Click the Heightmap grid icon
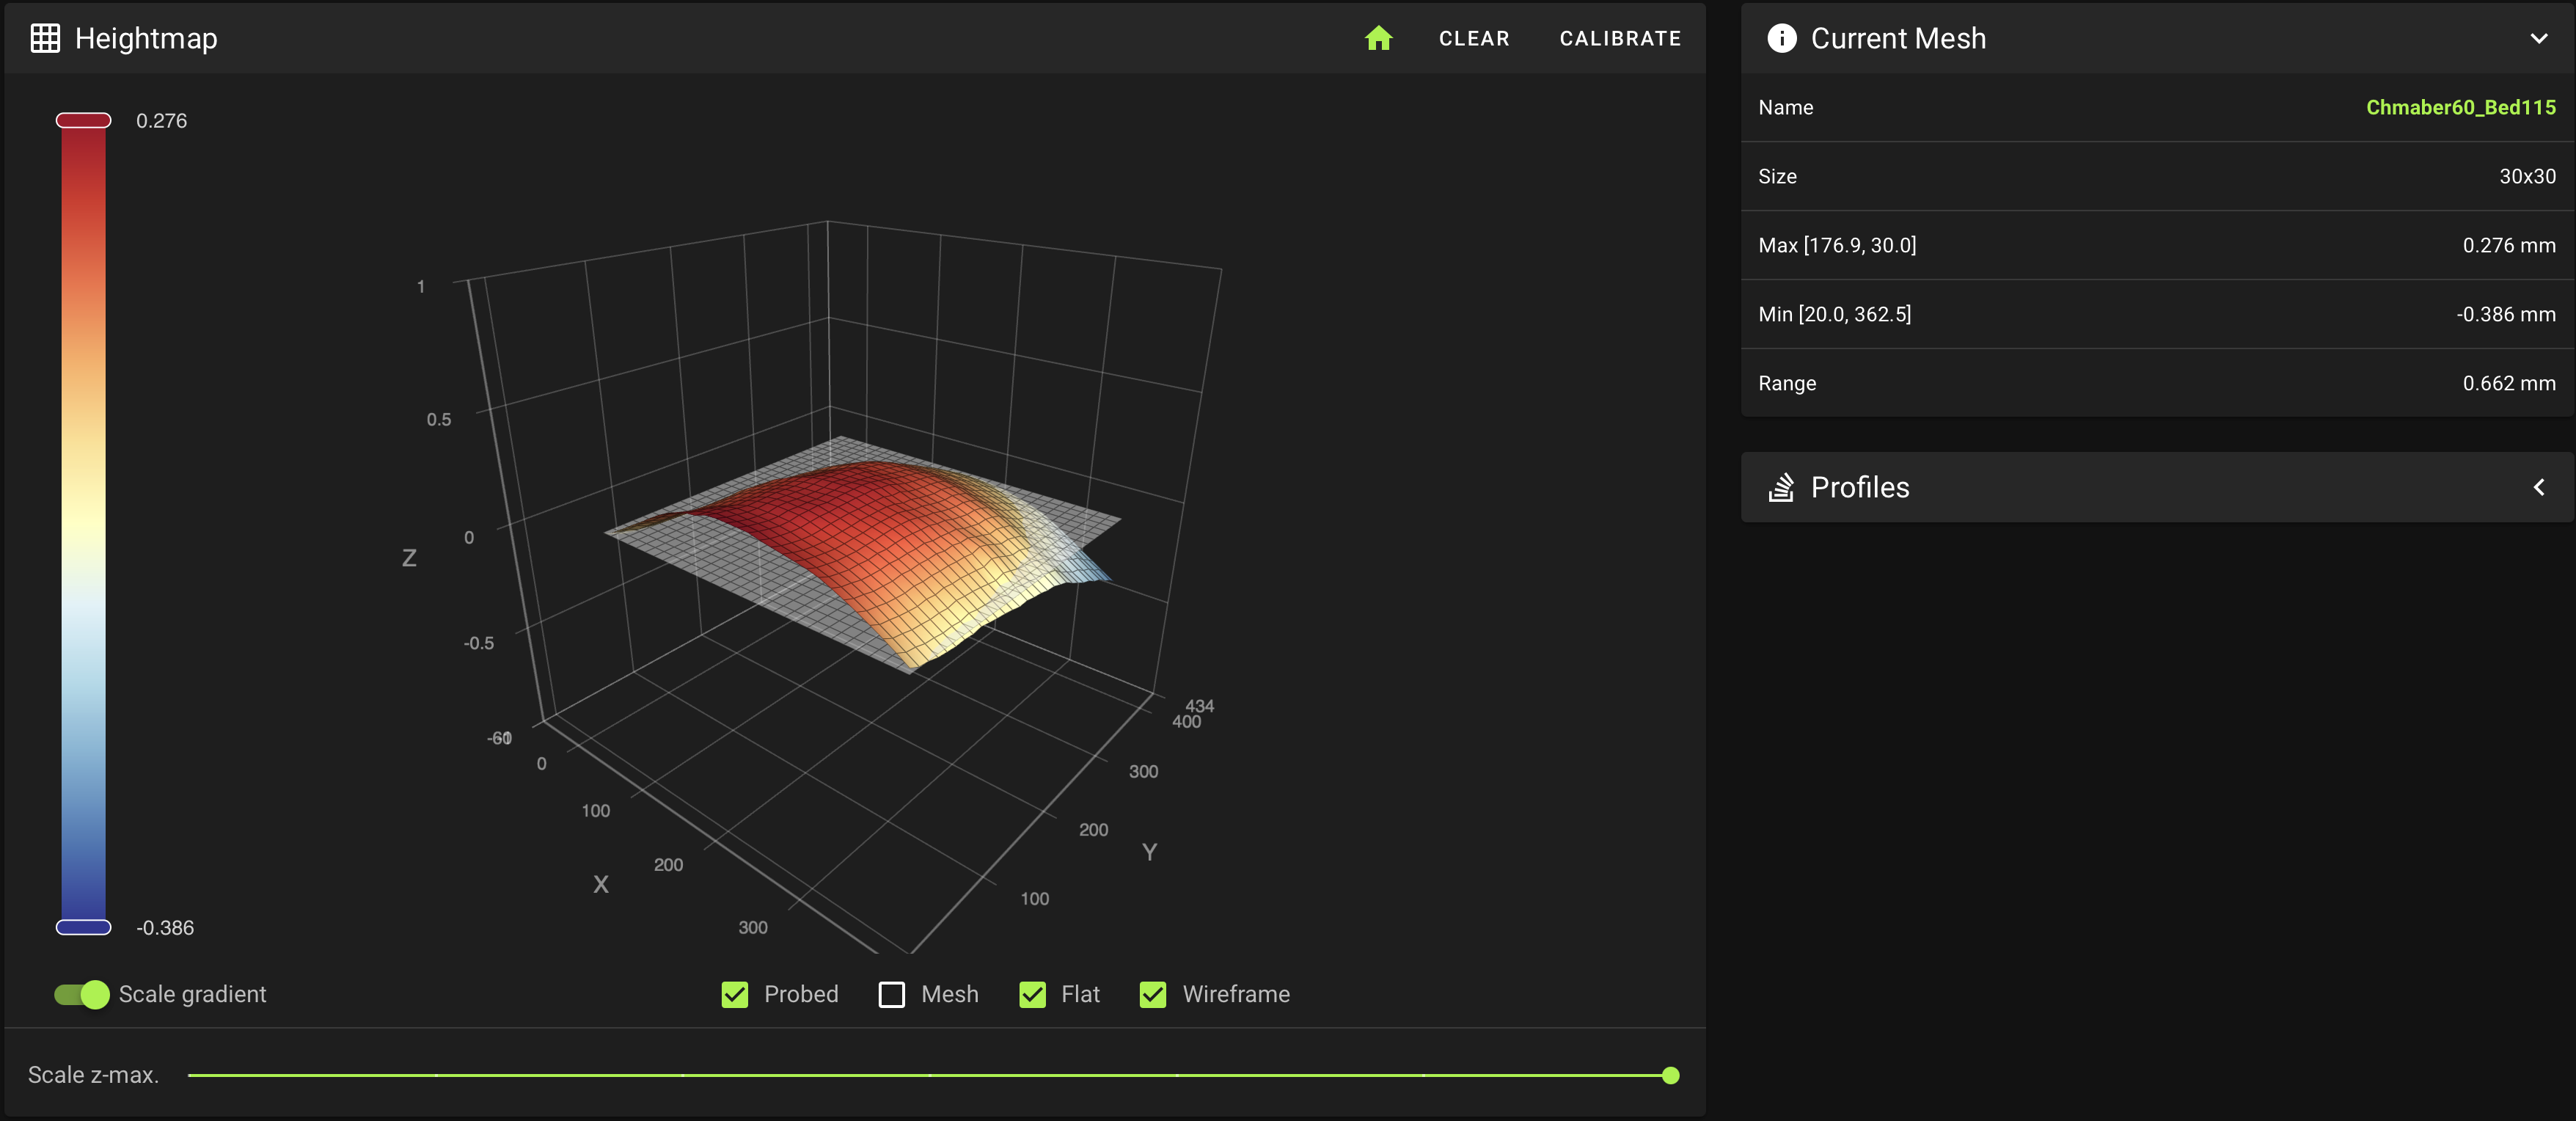Screen dimensions: 2576x1121 pos(45,38)
